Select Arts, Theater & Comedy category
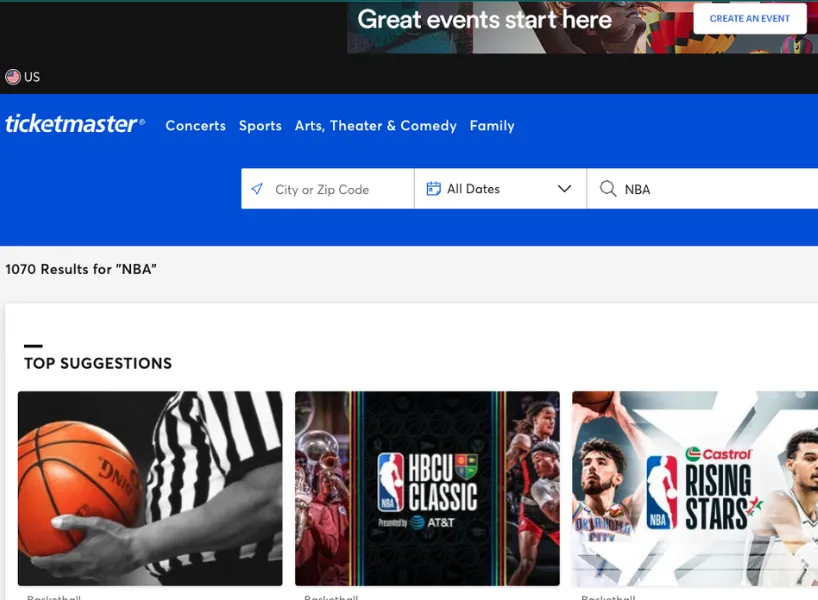The image size is (818, 600). coord(375,126)
